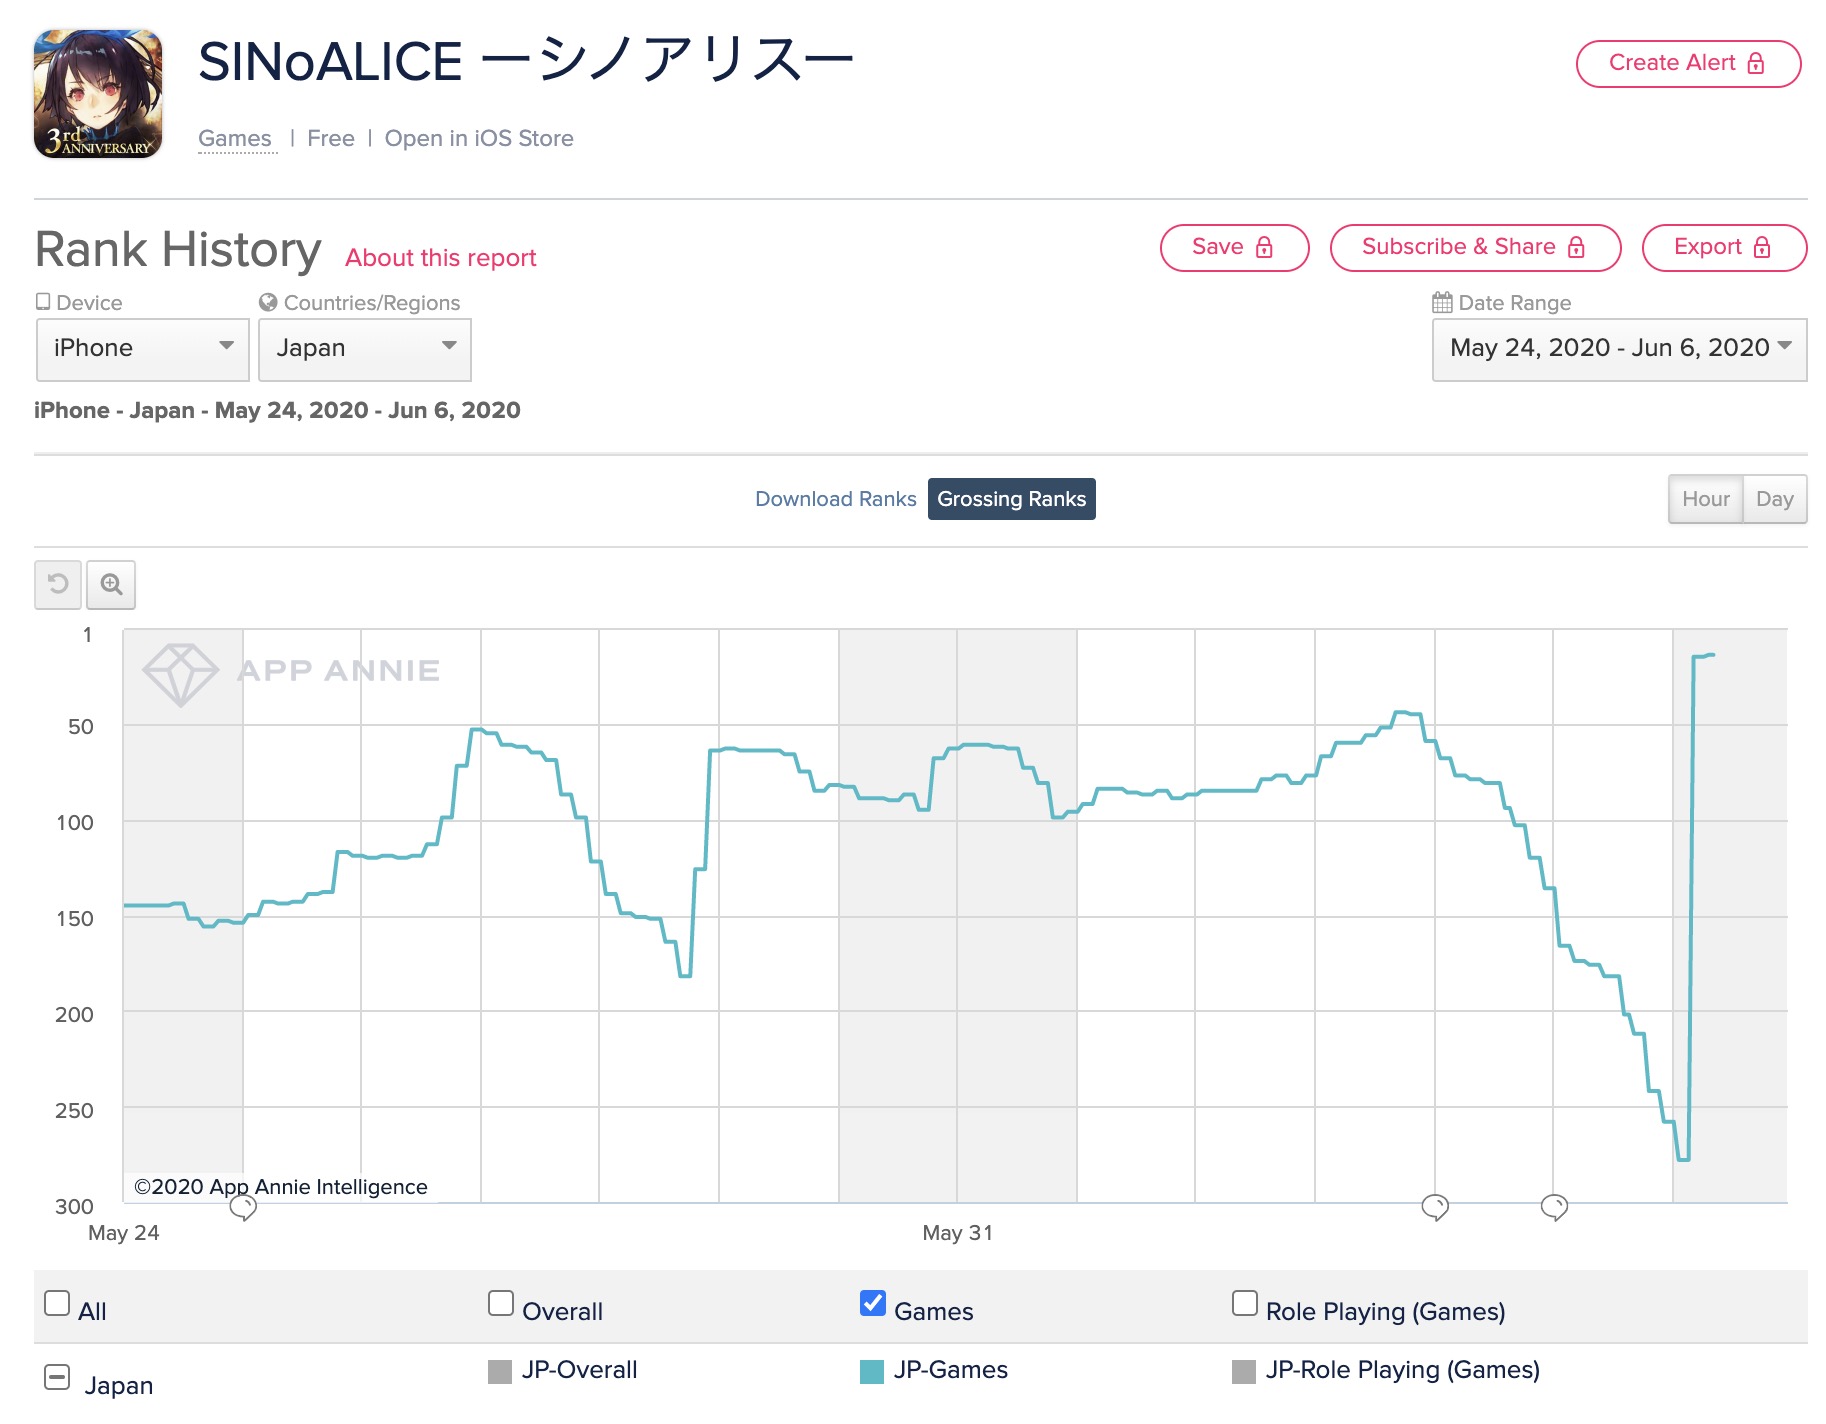Image resolution: width=1826 pixels, height=1424 pixels.
Task: Switch chart granularity to Hour
Action: coord(1705,499)
